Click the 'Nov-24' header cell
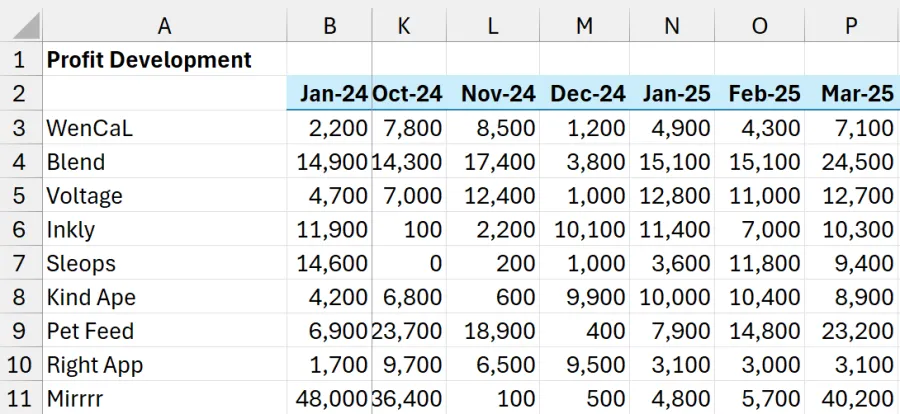This screenshot has height=414, width=900. tap(493, 93)
